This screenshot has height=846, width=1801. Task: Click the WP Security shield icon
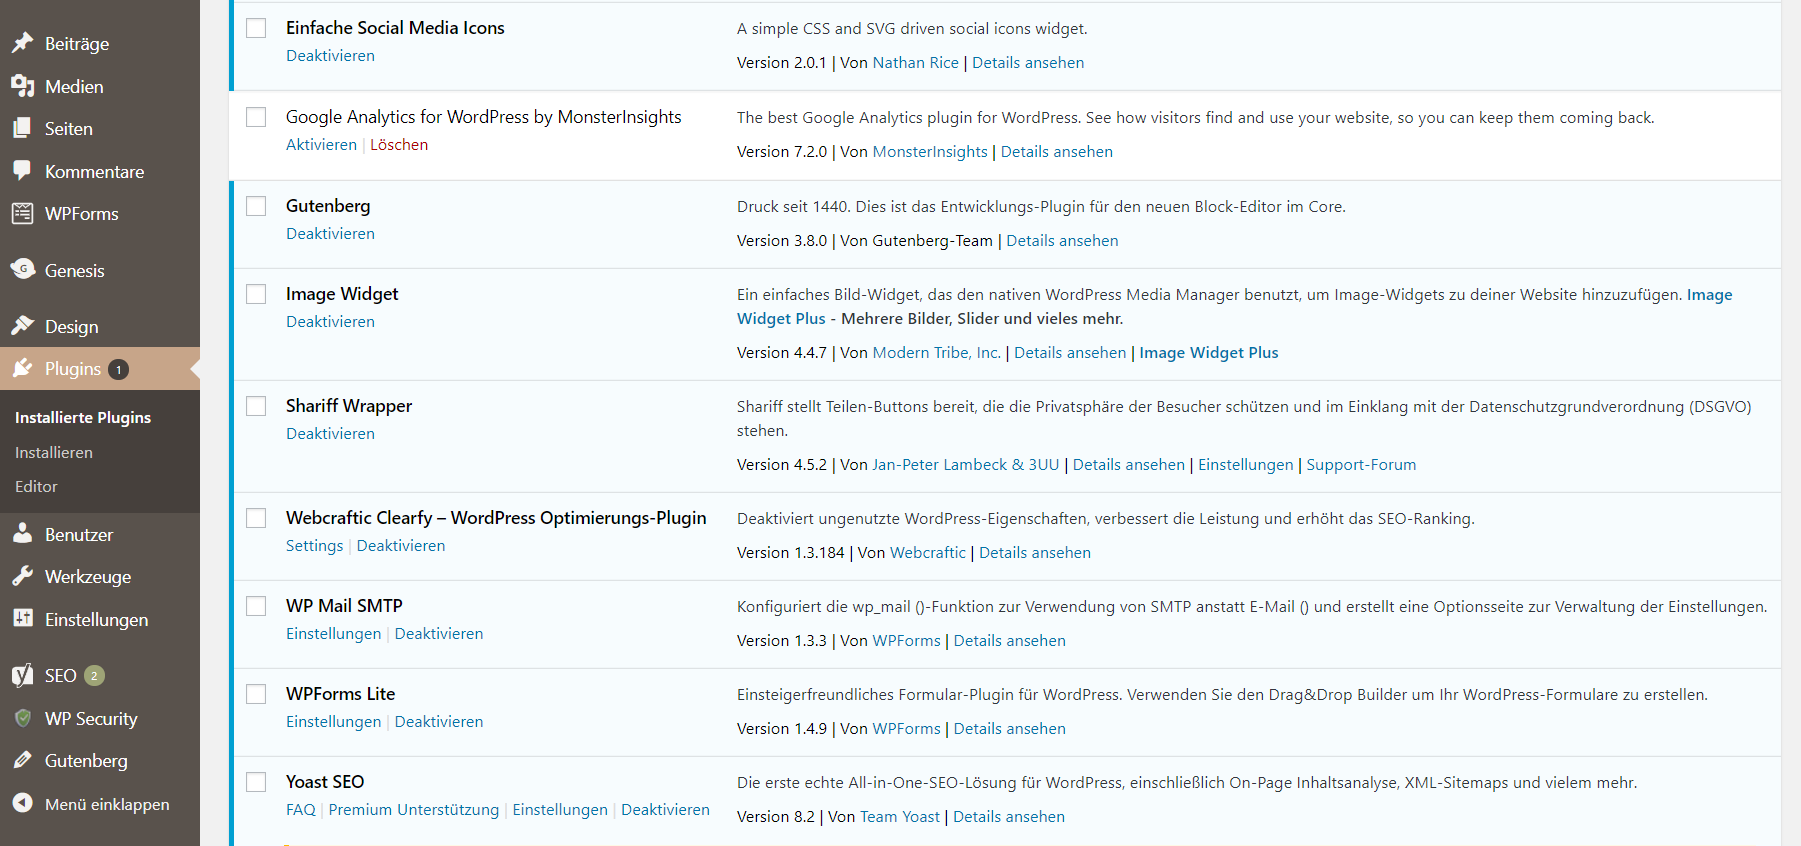click(x=23, y=718)
